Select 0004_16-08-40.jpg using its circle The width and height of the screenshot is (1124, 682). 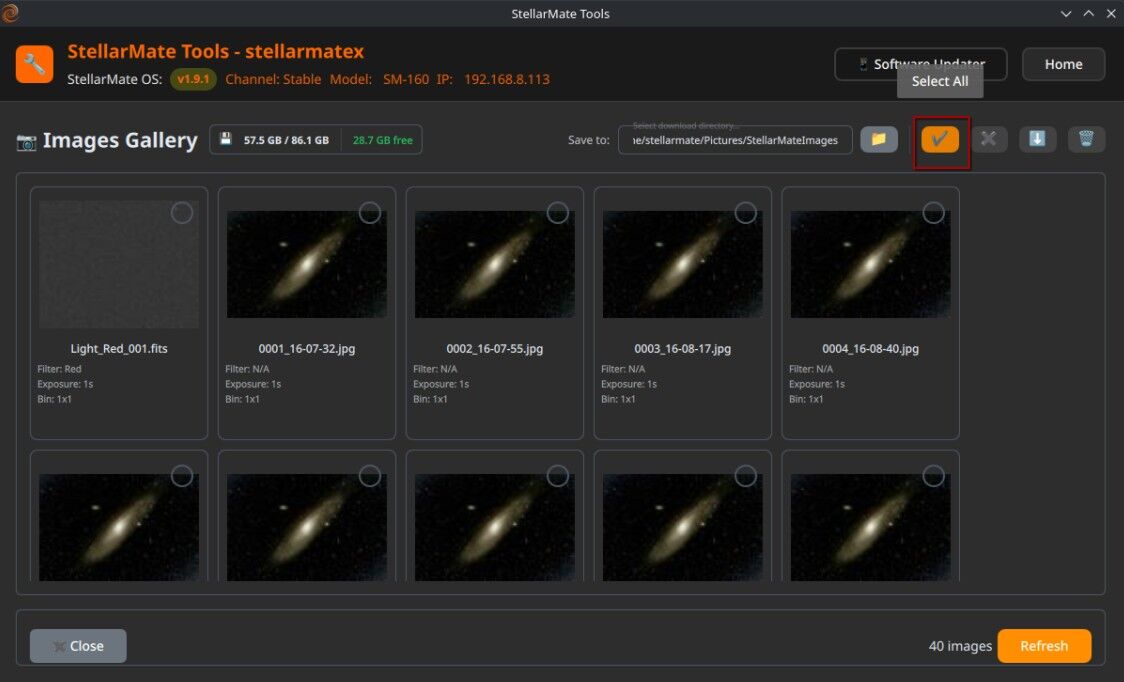933,213
